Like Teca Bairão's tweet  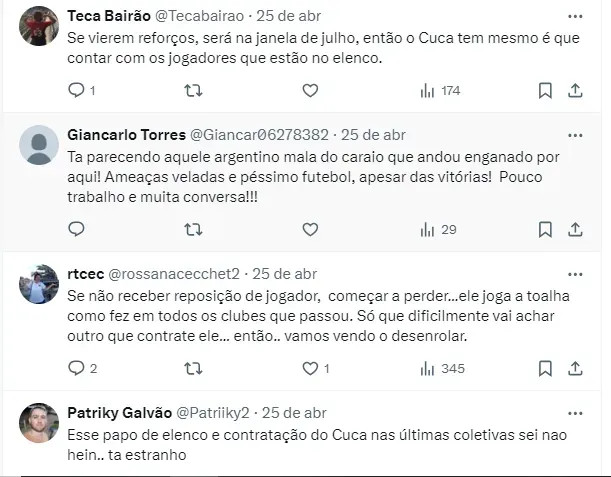pyautogui.click(x=310, y=91)
